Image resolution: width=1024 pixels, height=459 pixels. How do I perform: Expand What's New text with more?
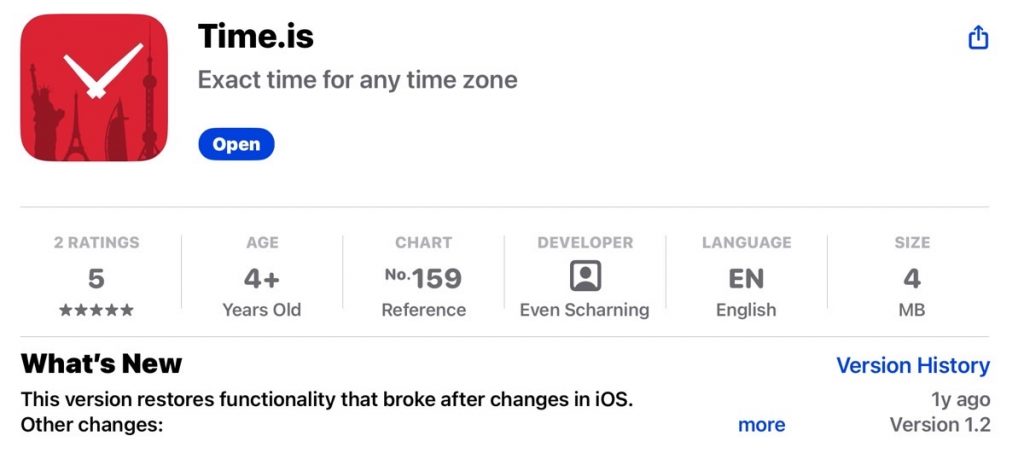761,425
